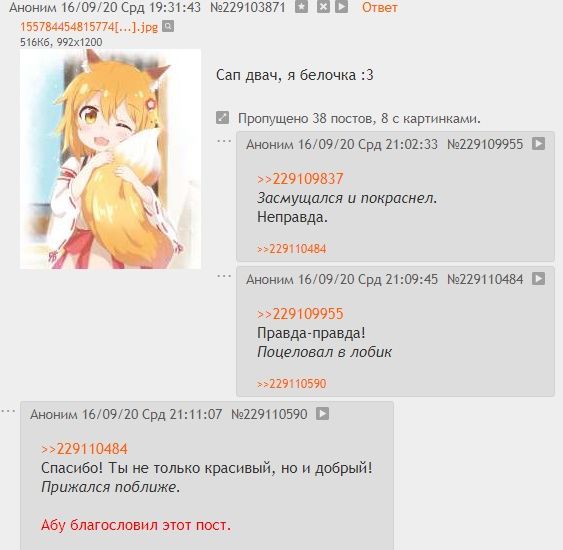Open post menu arrow on №229109955
Viewport: 563px width, 550px height.
tap(538, 144)
